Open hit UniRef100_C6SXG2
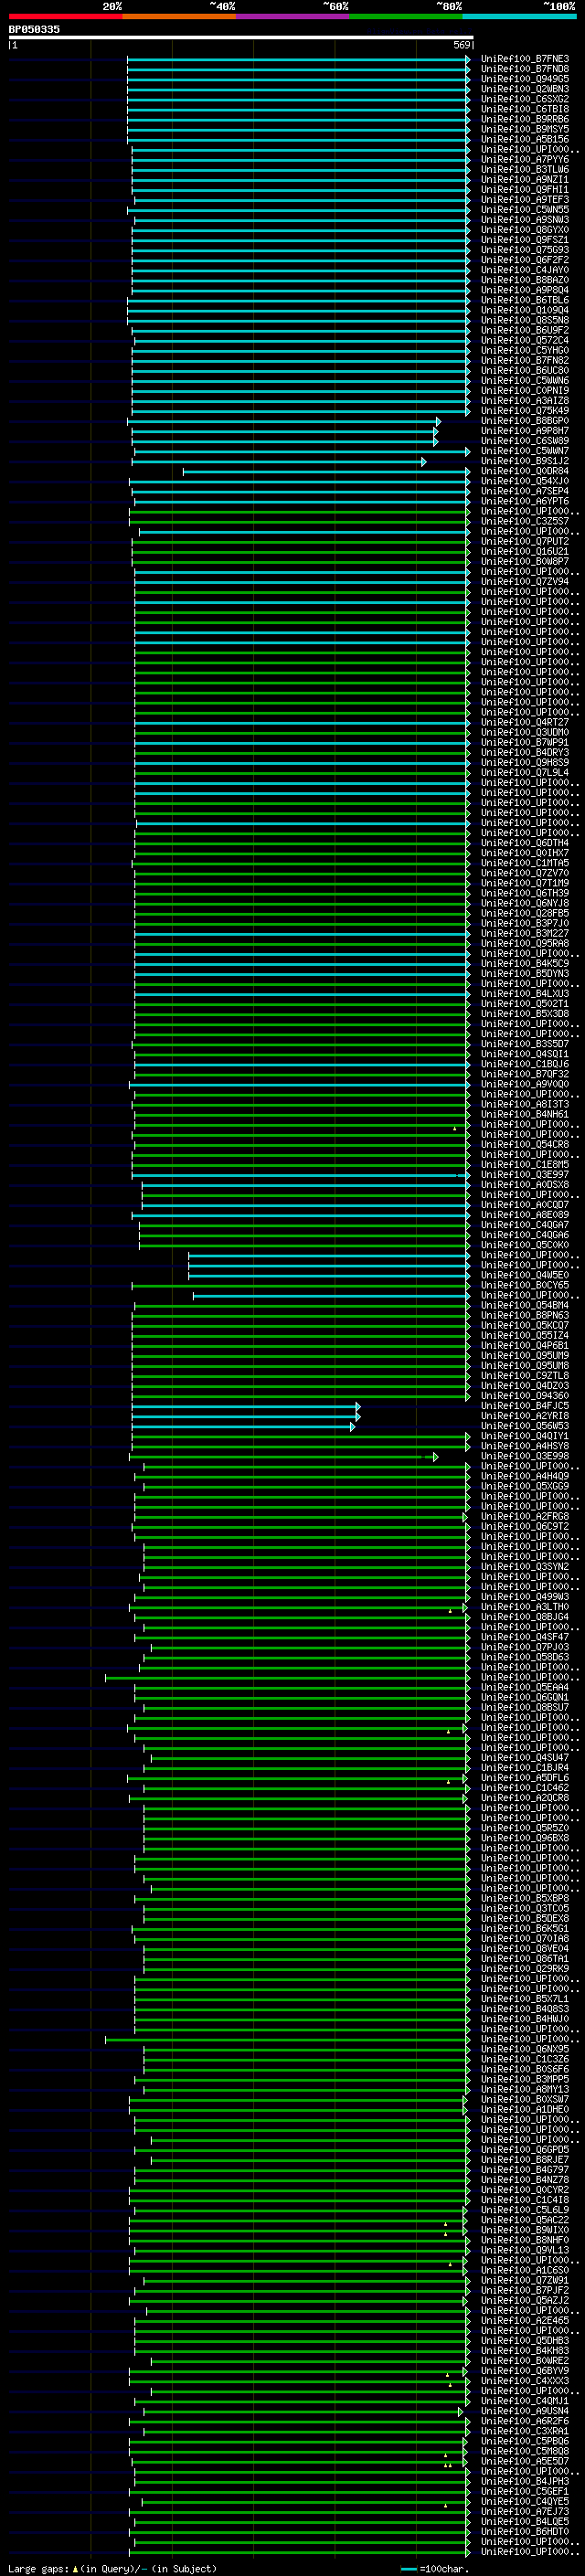The height and width of the screenshot is (2576, 585). 525,99
